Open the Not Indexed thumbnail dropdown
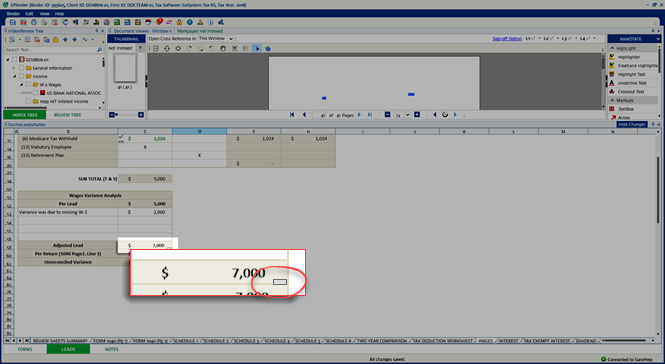The image size is (665, 364). [x=140, y=48]
